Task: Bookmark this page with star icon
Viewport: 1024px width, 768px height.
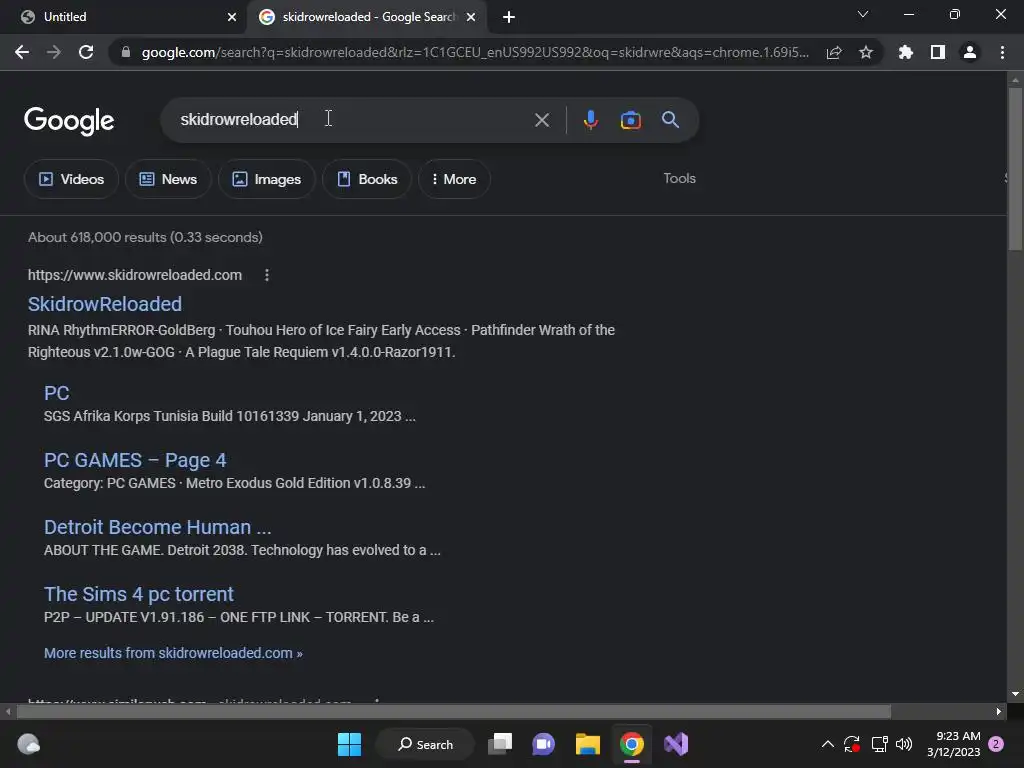Action: 866,52
